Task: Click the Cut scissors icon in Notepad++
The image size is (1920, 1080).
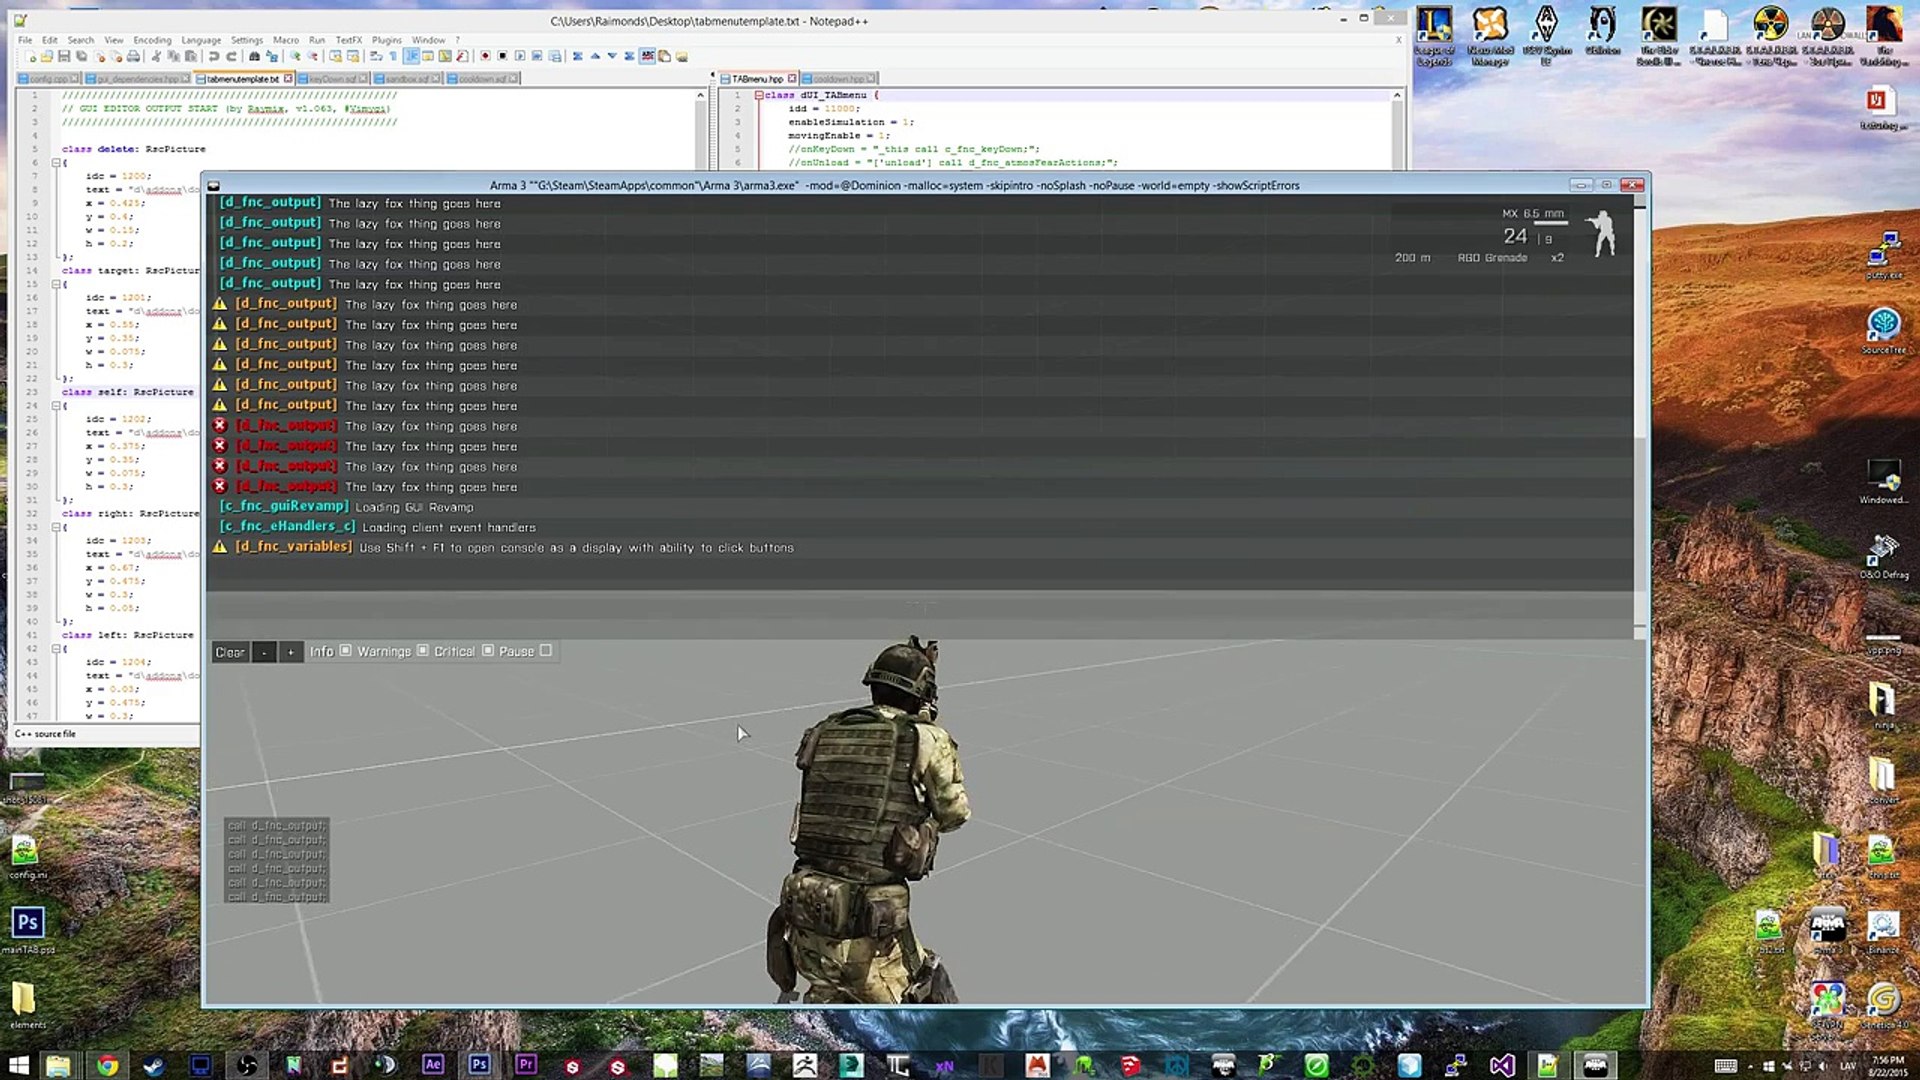Action: [156, 56]
